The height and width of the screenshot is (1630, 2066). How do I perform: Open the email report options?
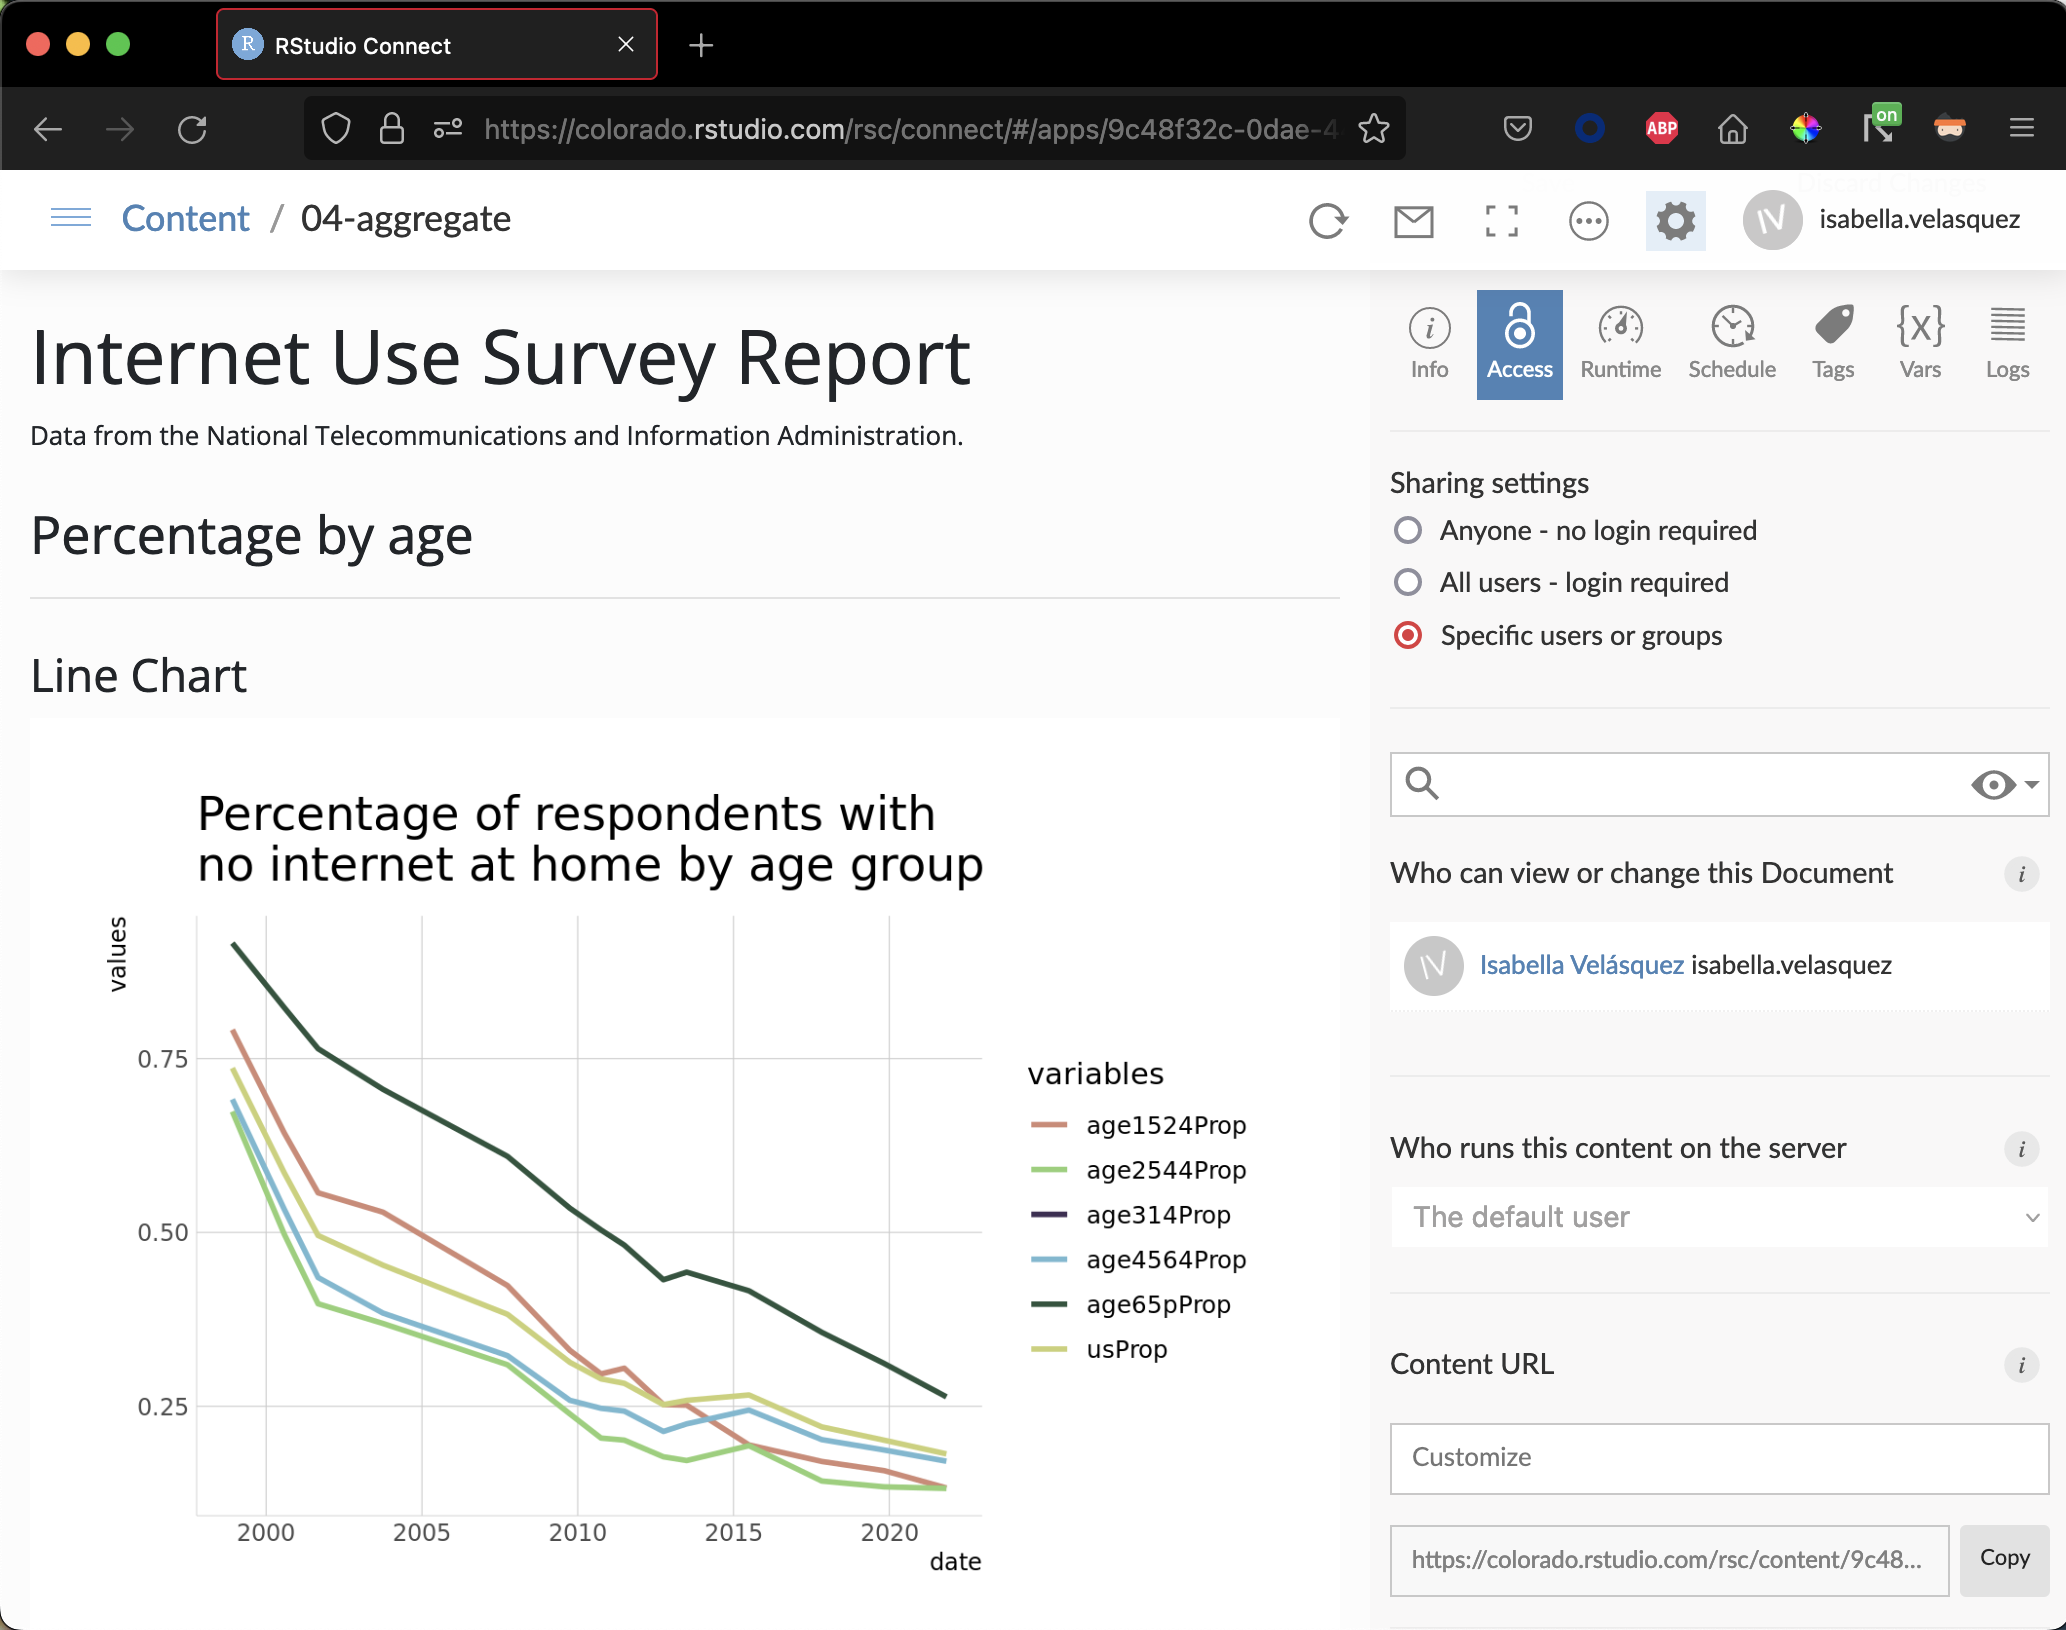[x=1413, y=221]
